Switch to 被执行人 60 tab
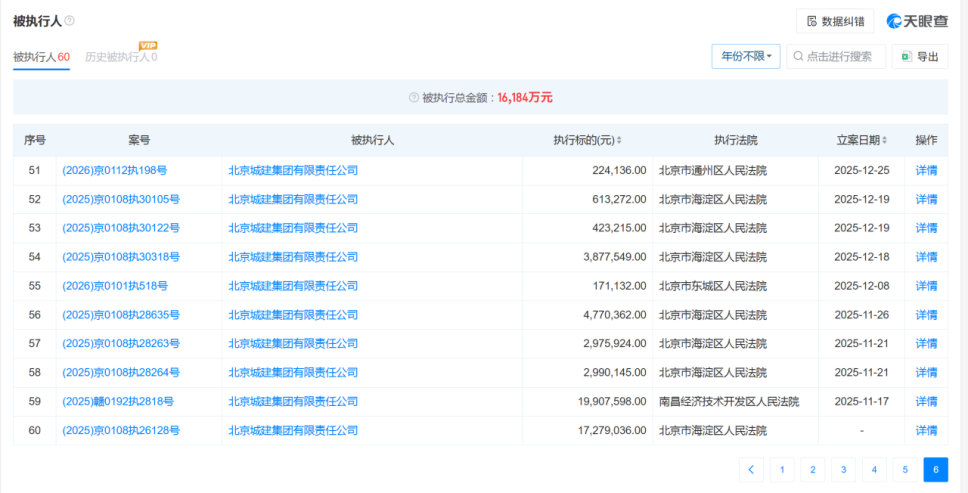The image size is (968, 493). point(41,57)
